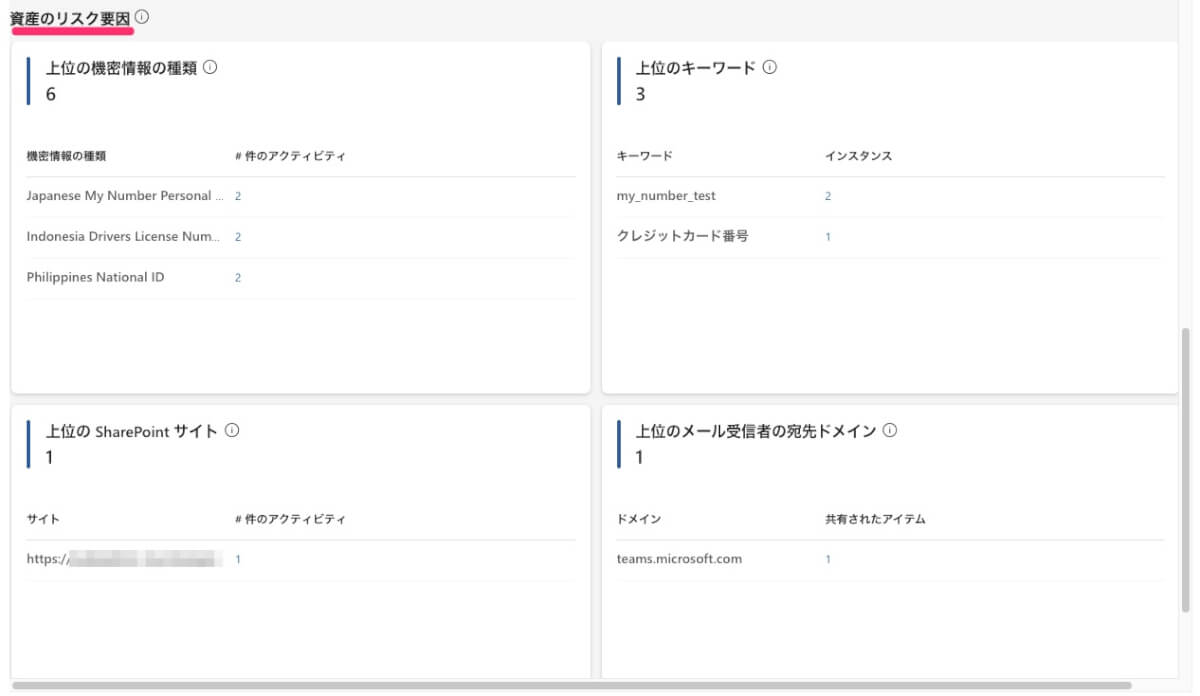The width and height of the screenshot is (1200, 696).
Task: Click info icon beside 上位の SharePoint サイト
Action: click(232, 431)
